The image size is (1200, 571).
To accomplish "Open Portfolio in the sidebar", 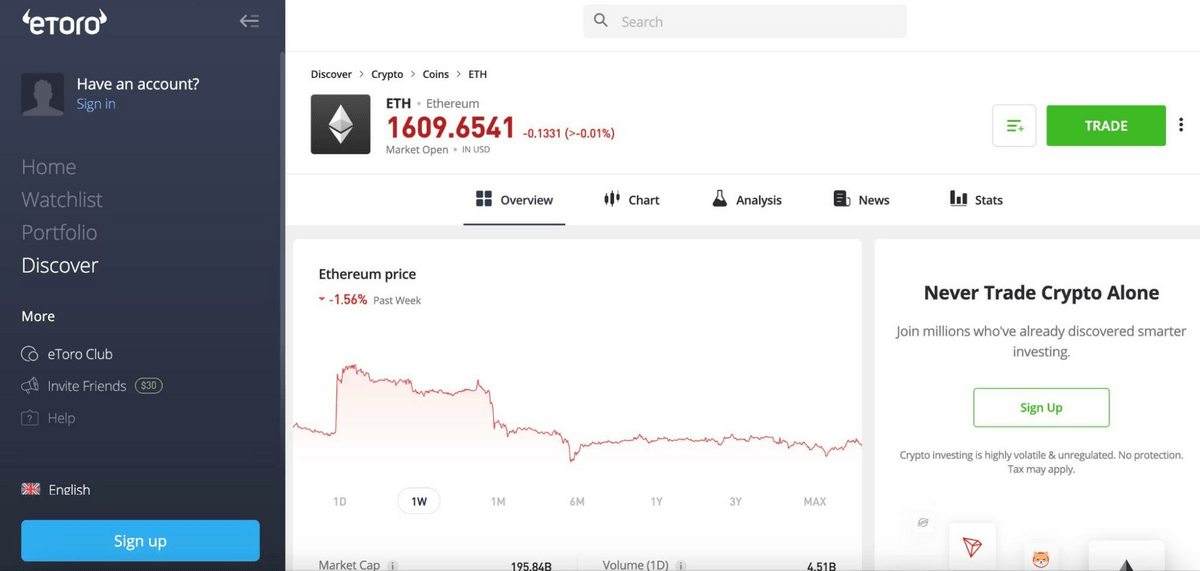I will 59,232.
